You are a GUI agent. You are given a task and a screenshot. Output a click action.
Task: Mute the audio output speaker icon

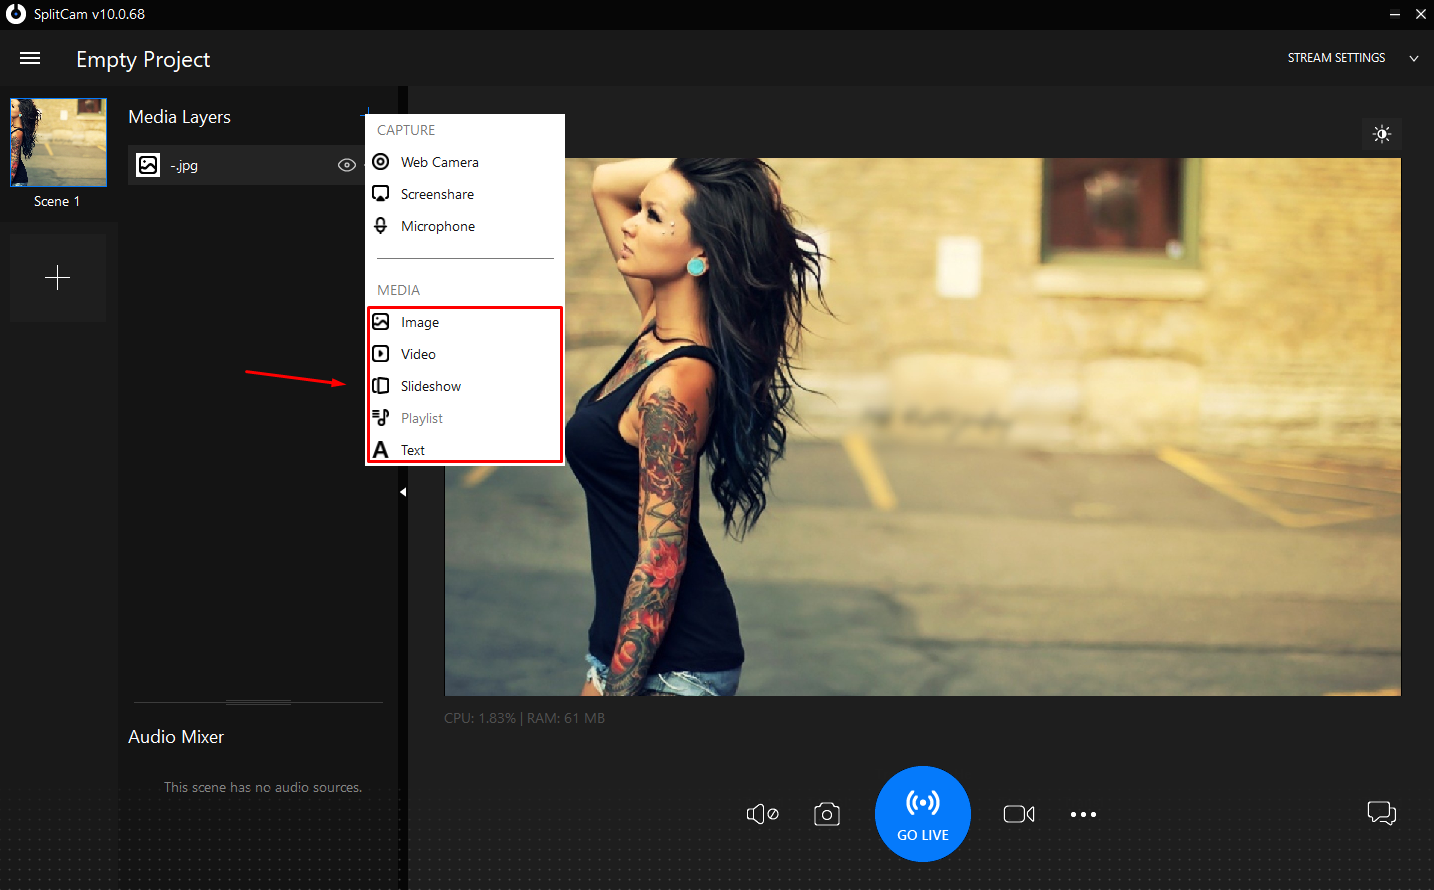[x=762, y=813]
